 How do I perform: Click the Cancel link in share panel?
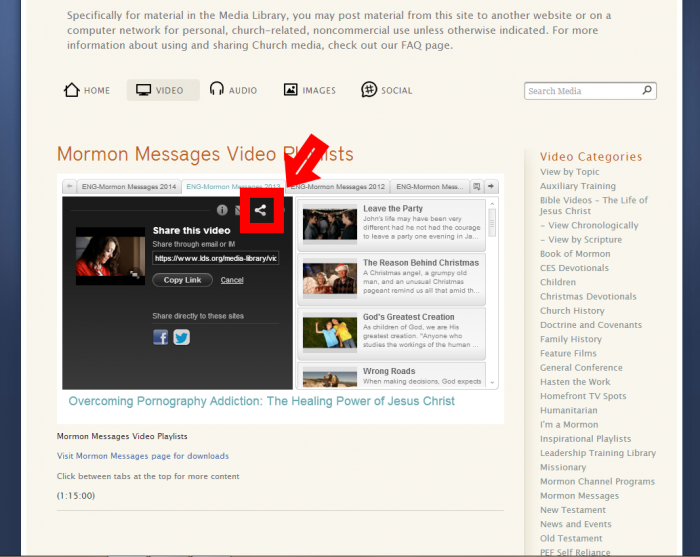pyautogui.click(x=232, y=280)
